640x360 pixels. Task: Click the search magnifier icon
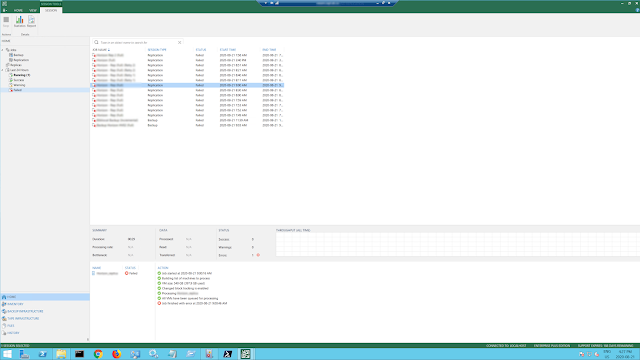pos(96,42)
